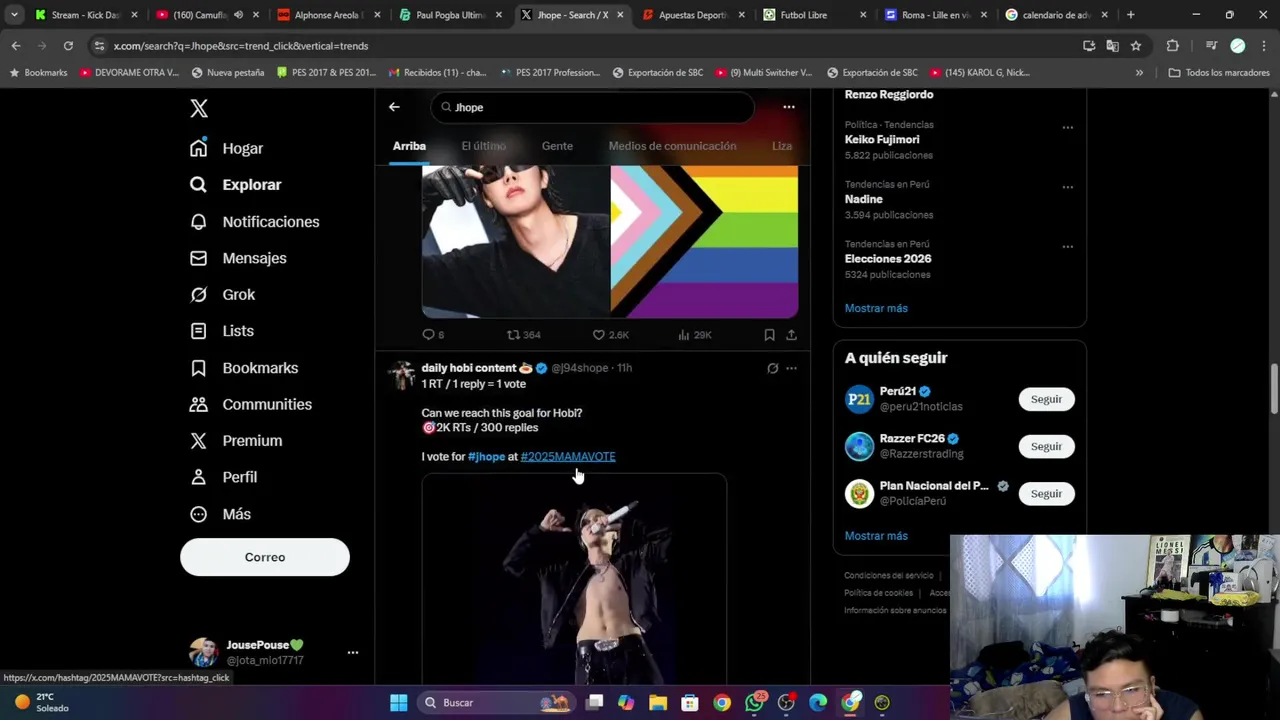This screenshot has height=720, width=1280.
Task: Open Grok from the sidebar
Action: tap(222, 295)
